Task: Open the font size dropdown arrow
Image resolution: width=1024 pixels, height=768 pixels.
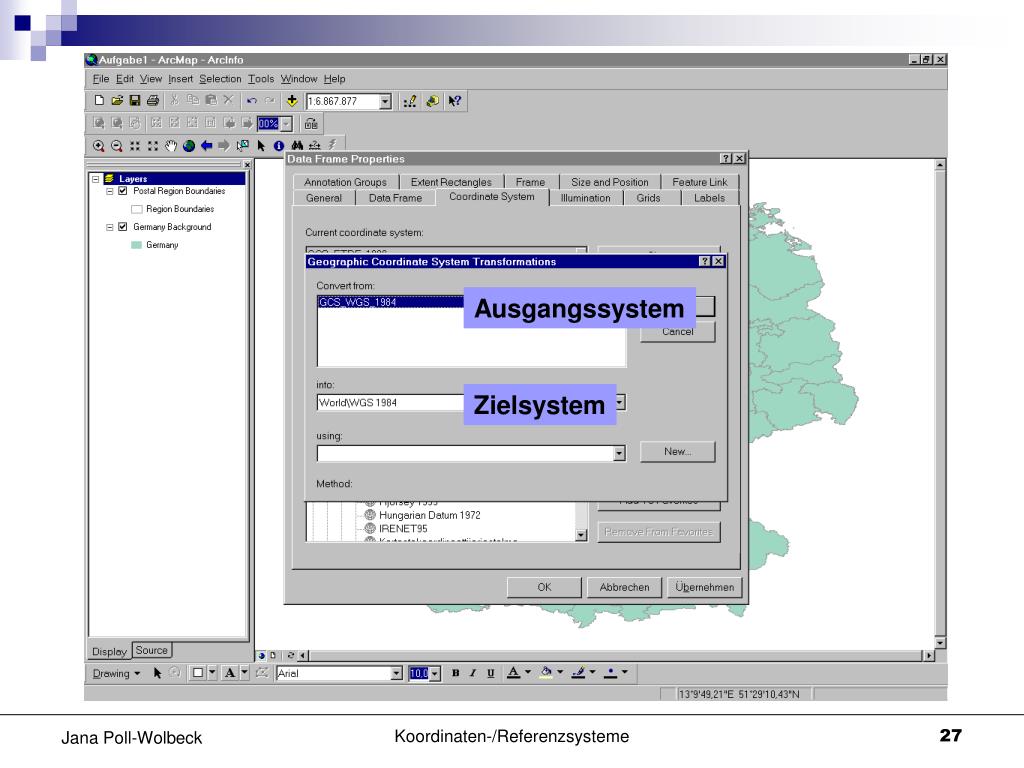Action: pos(435,673)
